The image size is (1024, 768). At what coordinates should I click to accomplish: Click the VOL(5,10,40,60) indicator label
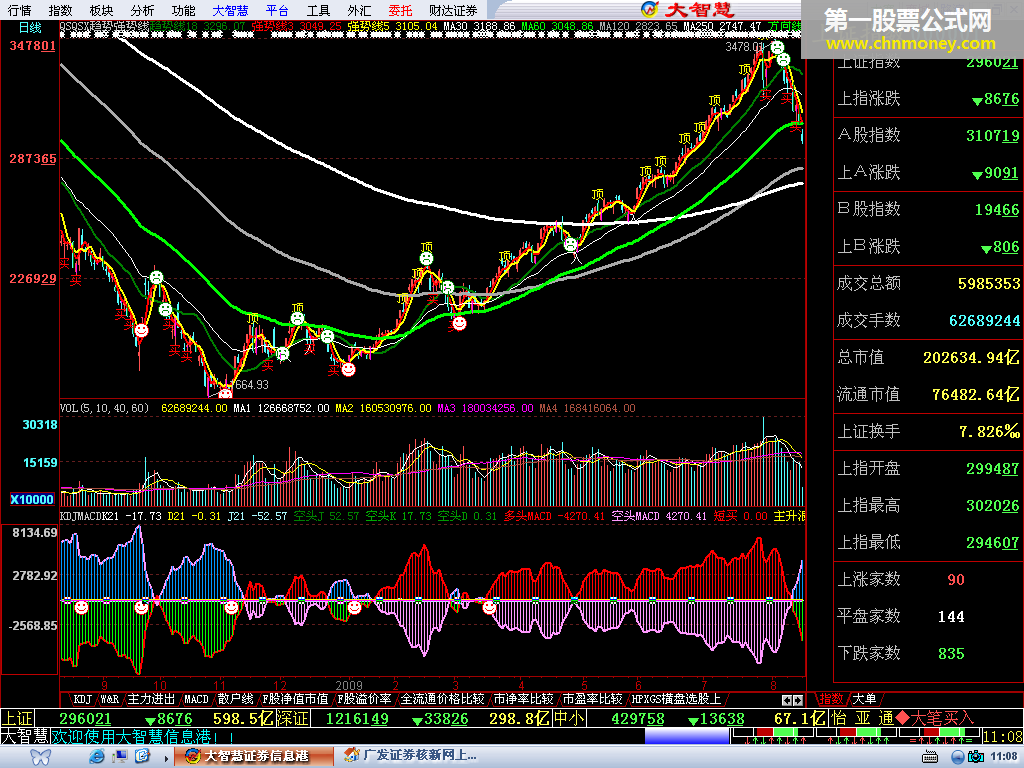coord(104,408)
